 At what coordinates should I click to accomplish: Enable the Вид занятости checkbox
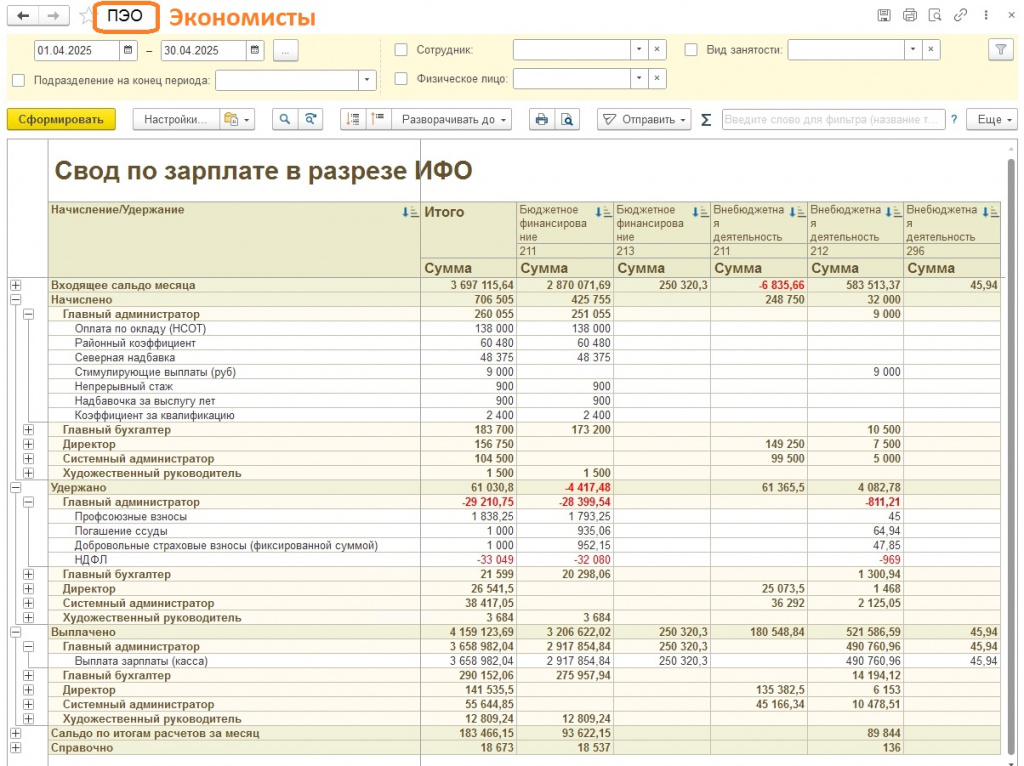(x=691, y=50)
